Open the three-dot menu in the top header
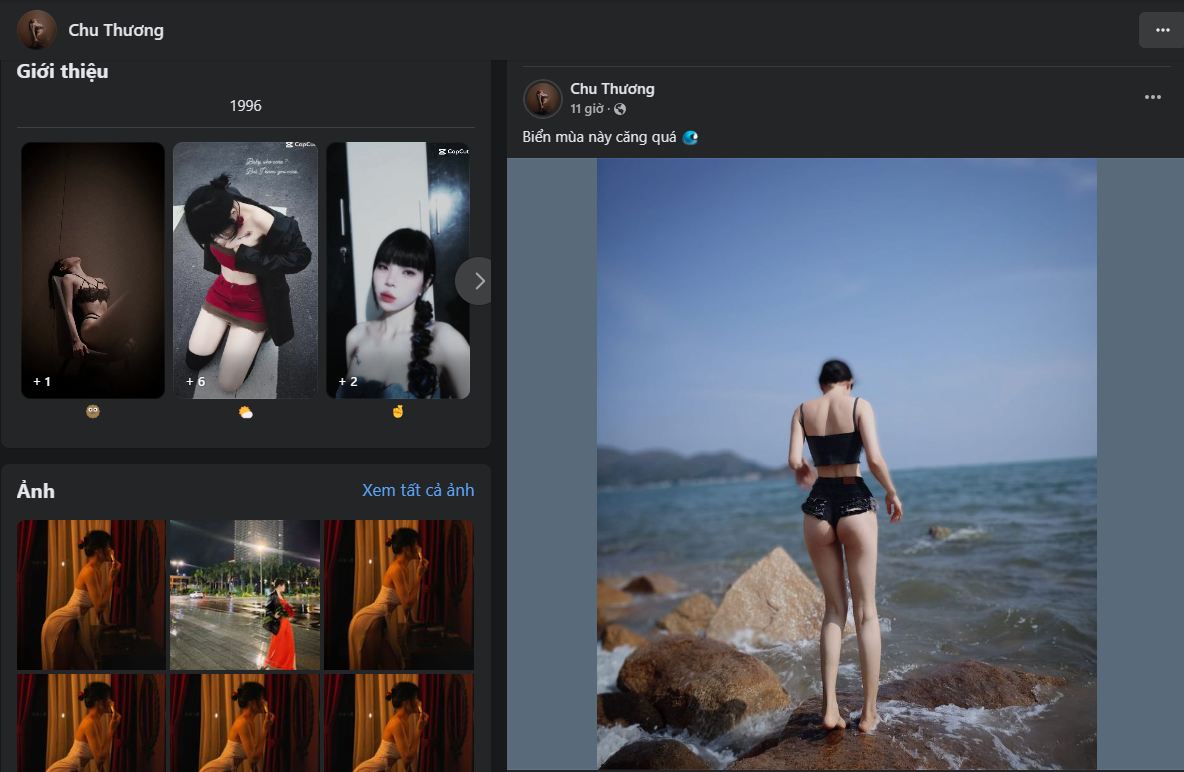This screenshot has width=1184, height=772. coord(1161,30)
